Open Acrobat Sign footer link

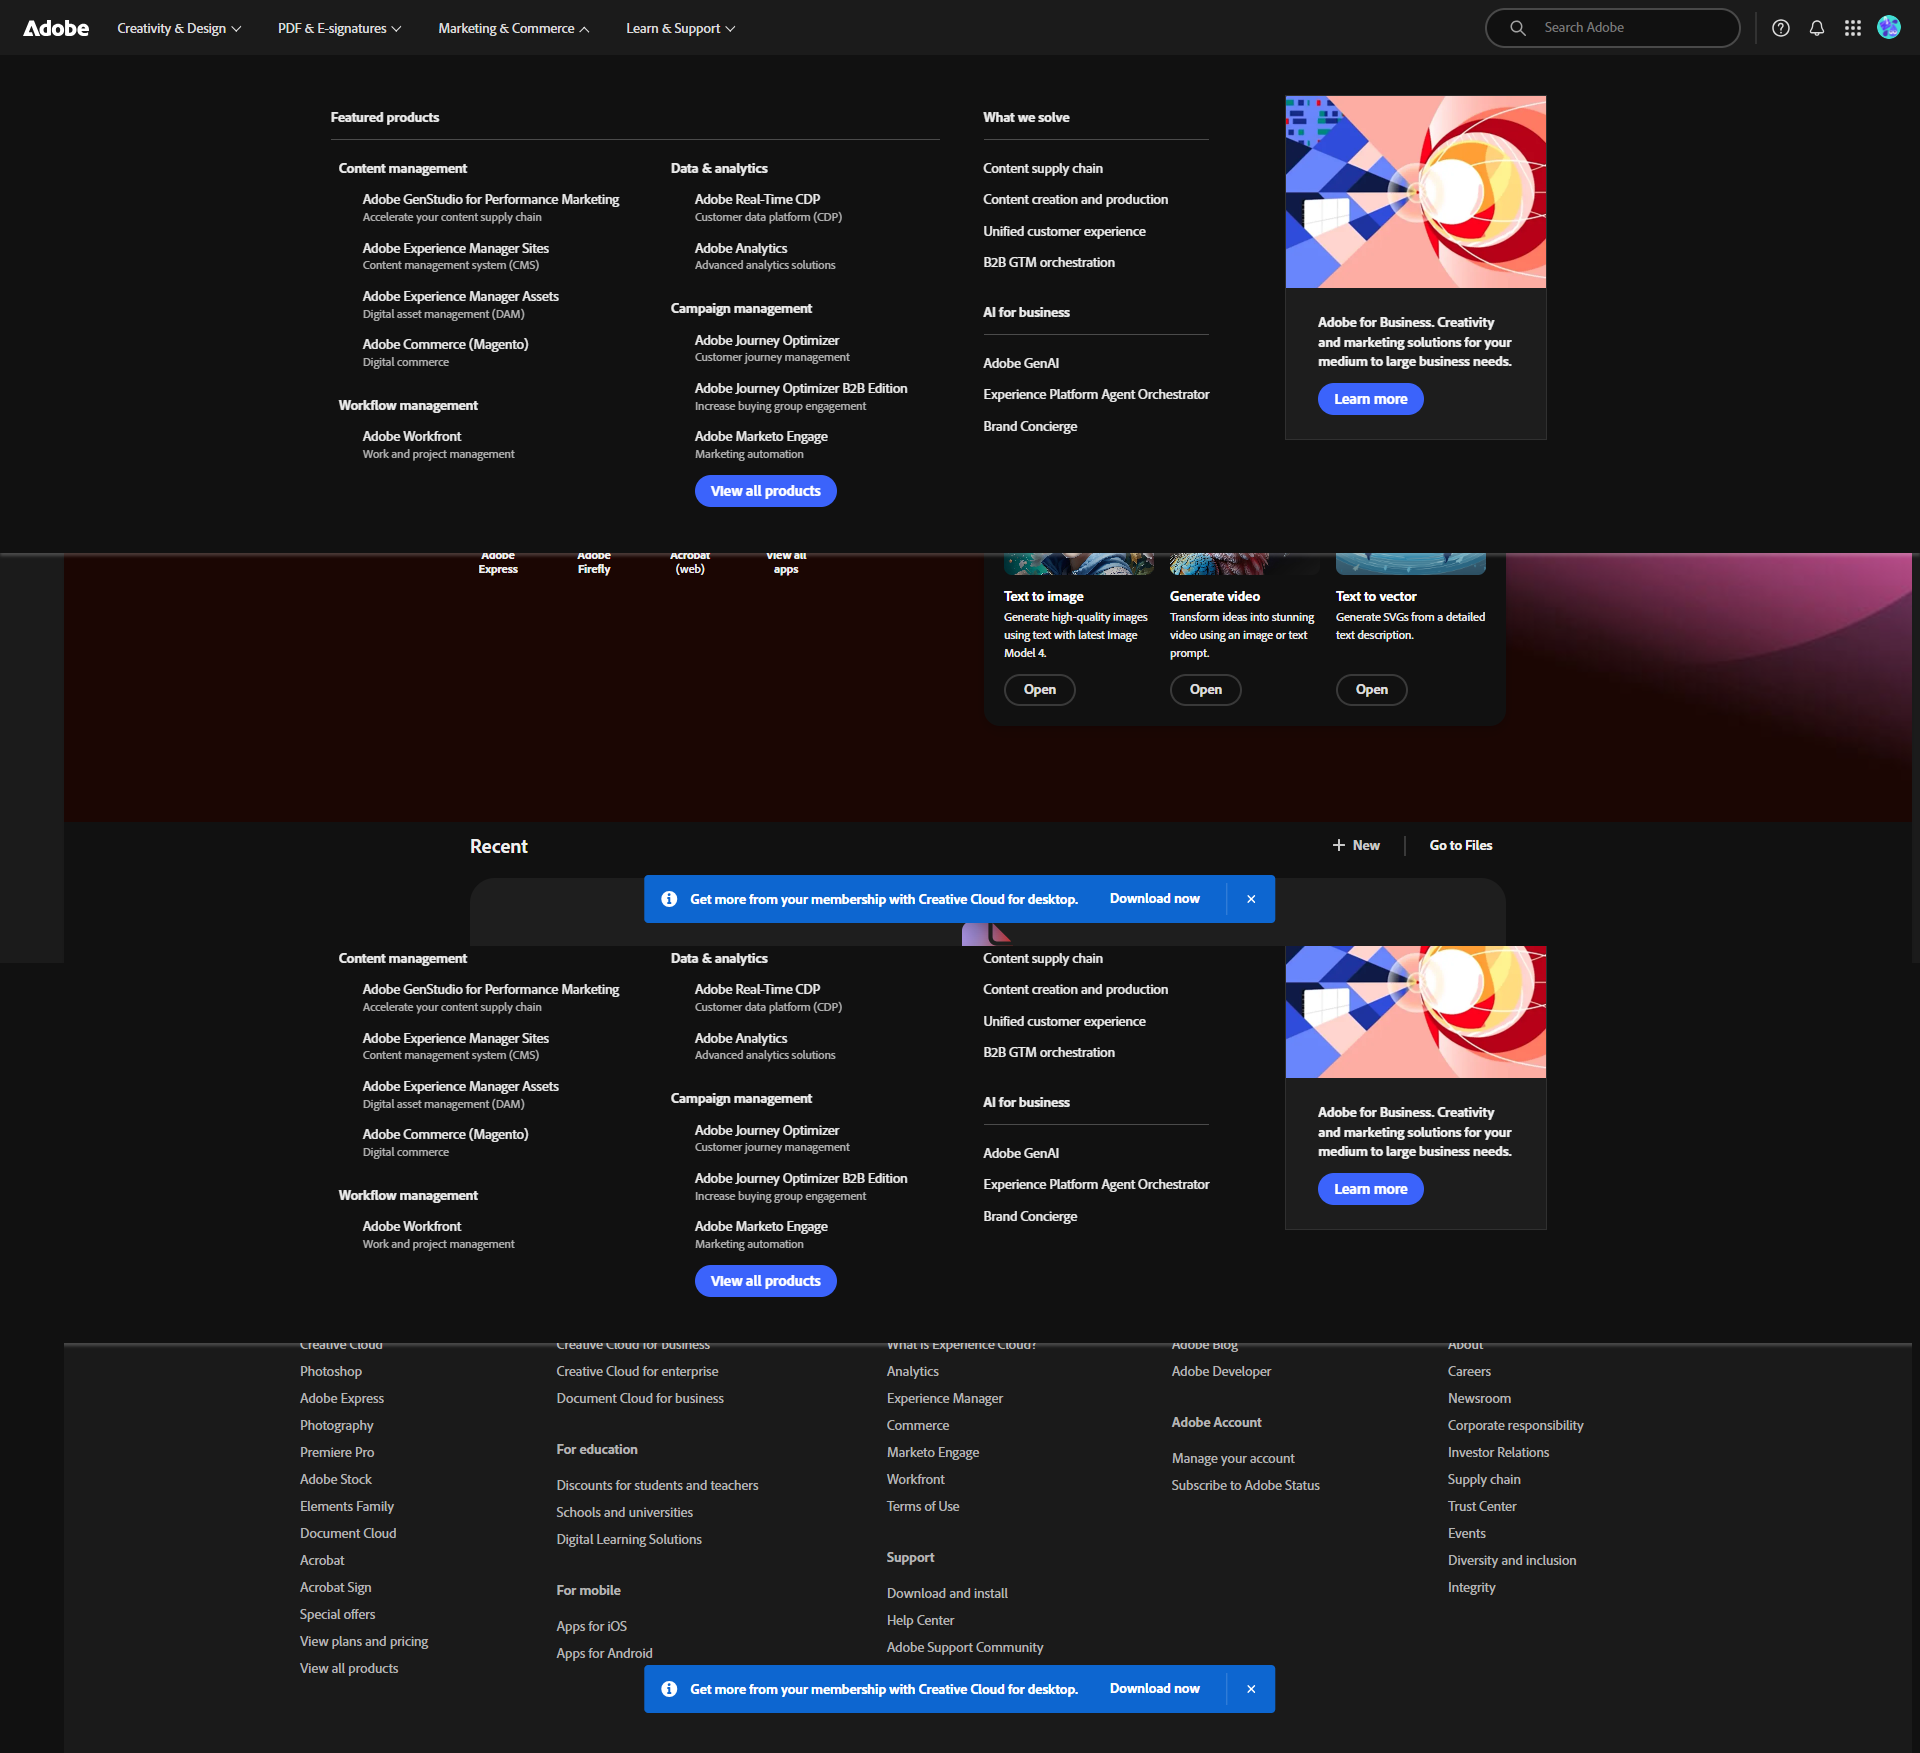(336, 1587)
